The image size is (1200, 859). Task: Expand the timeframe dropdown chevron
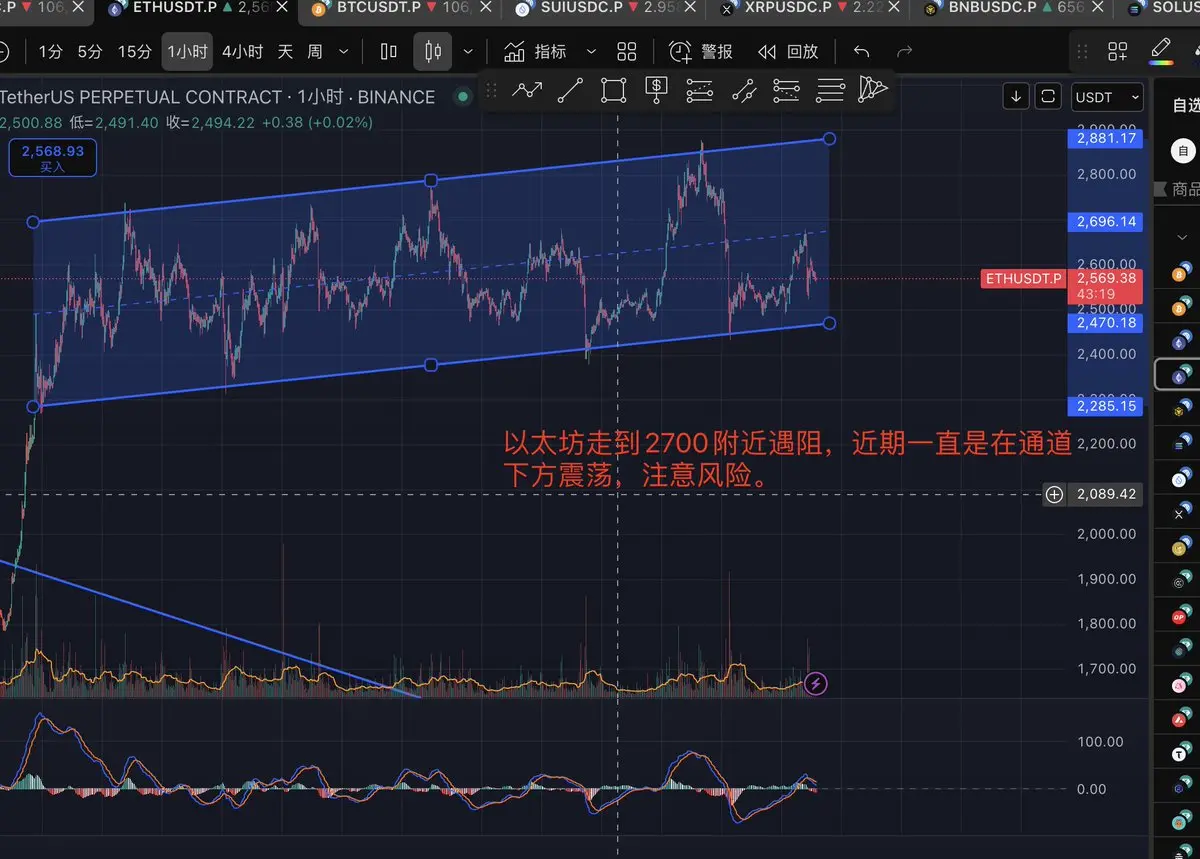click(344, 51)
